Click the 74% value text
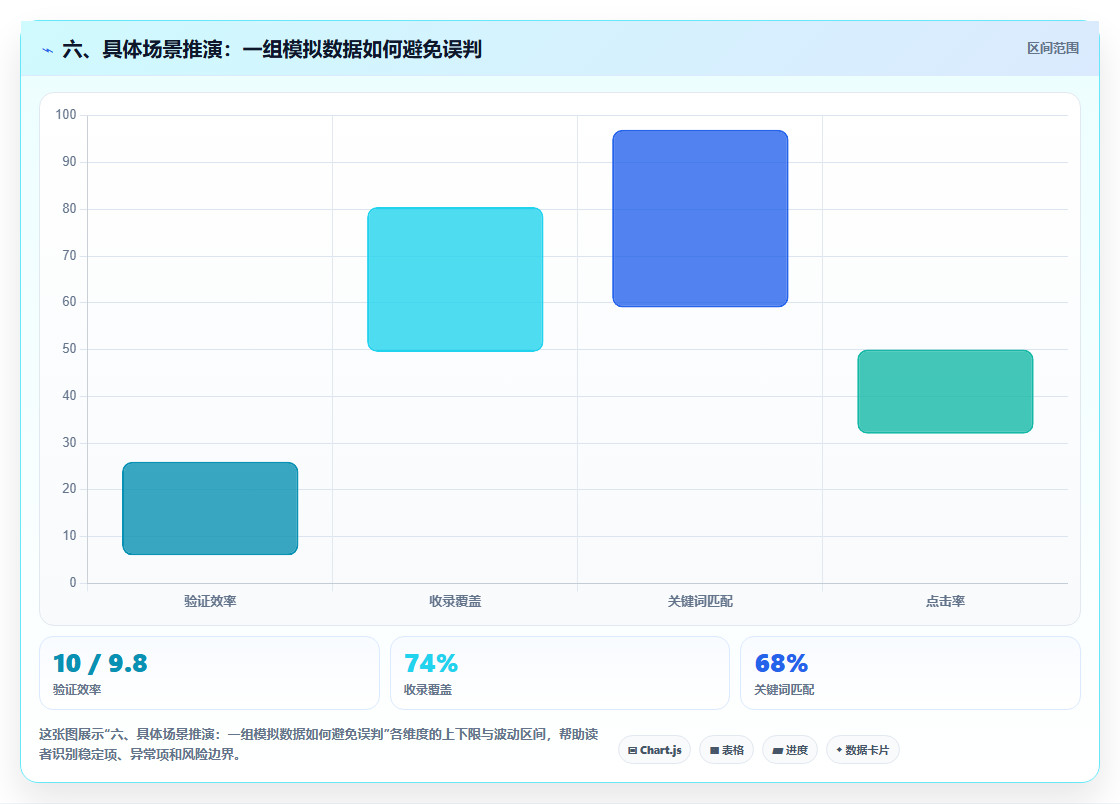Screen dimensions: 1120x804 pos(431,663)
